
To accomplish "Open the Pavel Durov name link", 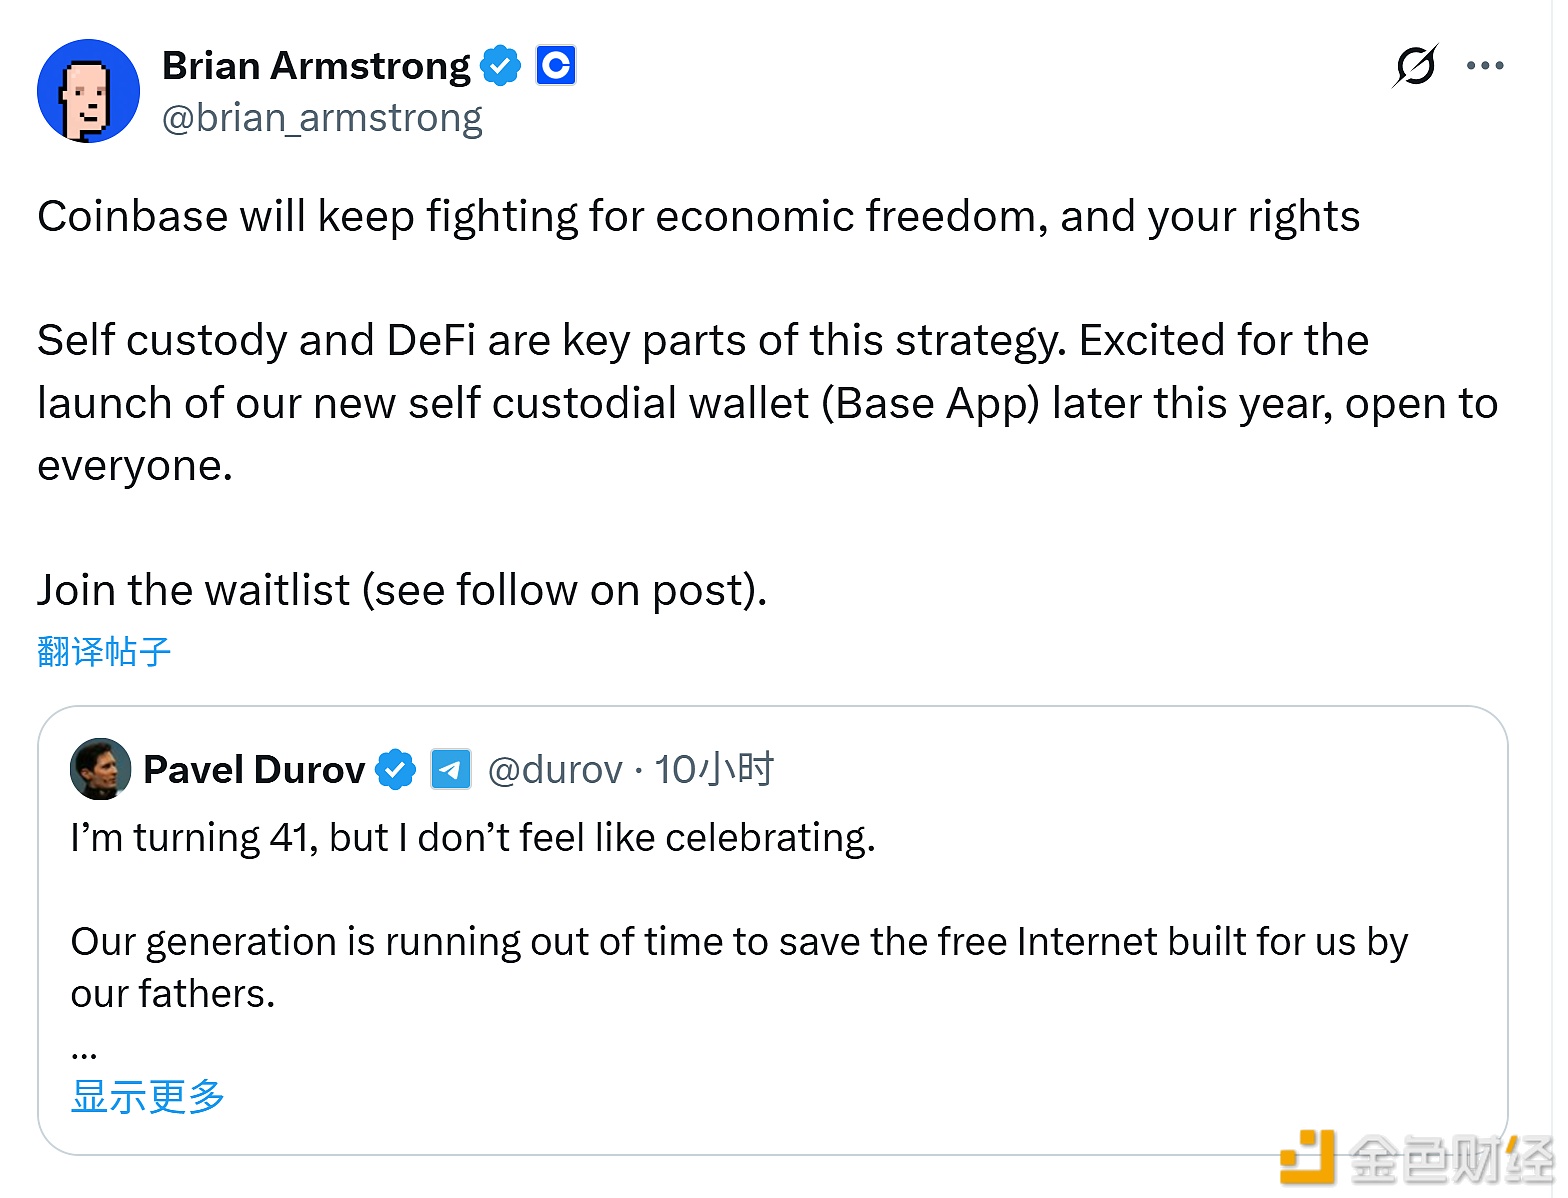I will [x=254, y=770].
